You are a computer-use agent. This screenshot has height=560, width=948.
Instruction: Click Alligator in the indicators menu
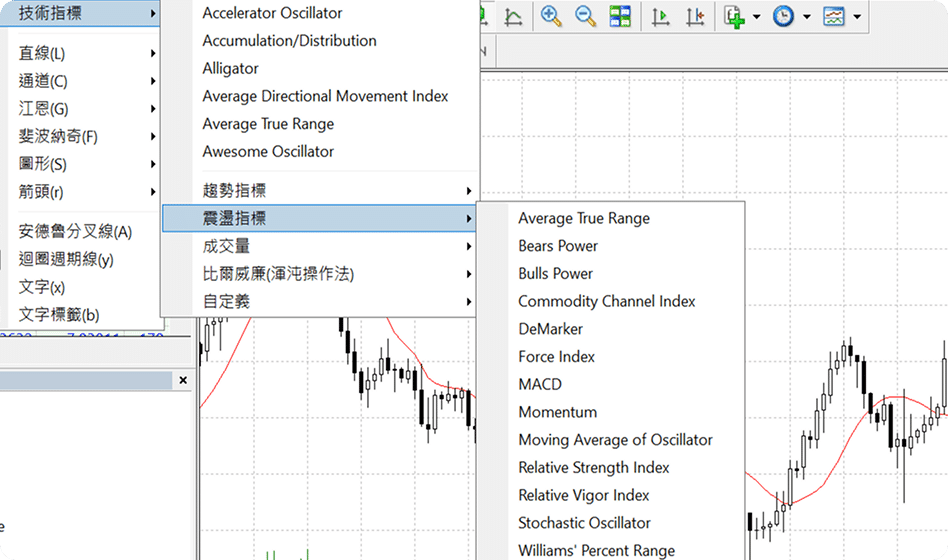tap(230, 68)
